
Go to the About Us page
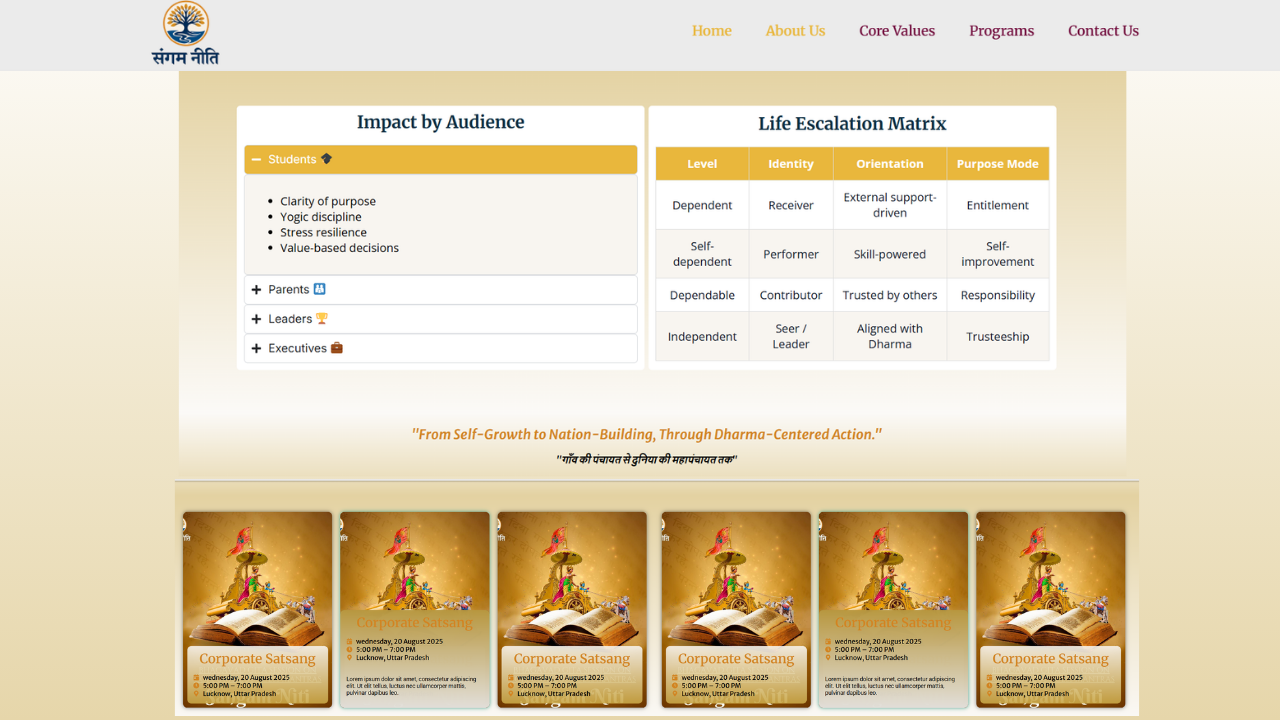tap(795, 31)
